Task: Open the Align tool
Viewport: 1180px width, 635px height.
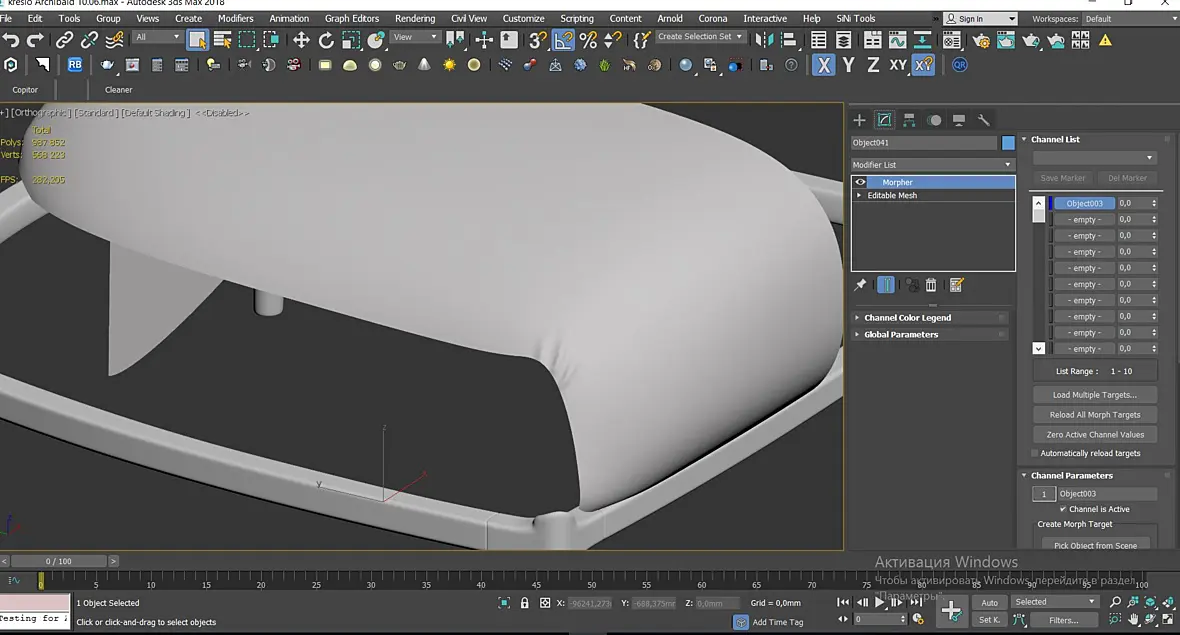Action: coord(789,40)
